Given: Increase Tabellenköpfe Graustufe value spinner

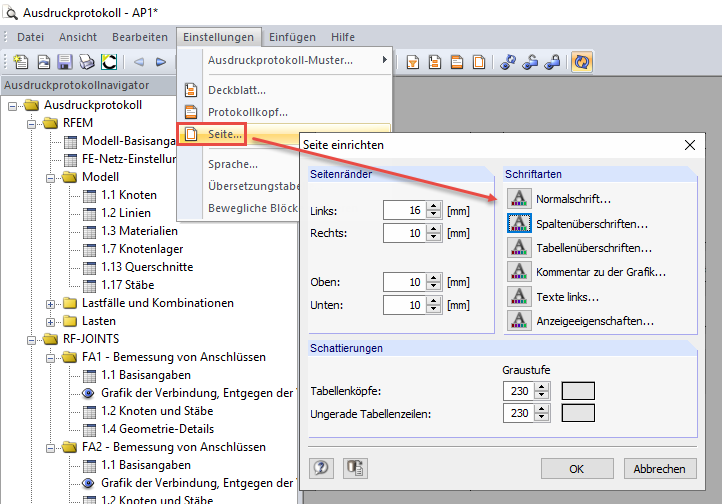Looking at the screenshot, I should coord(542,387).
